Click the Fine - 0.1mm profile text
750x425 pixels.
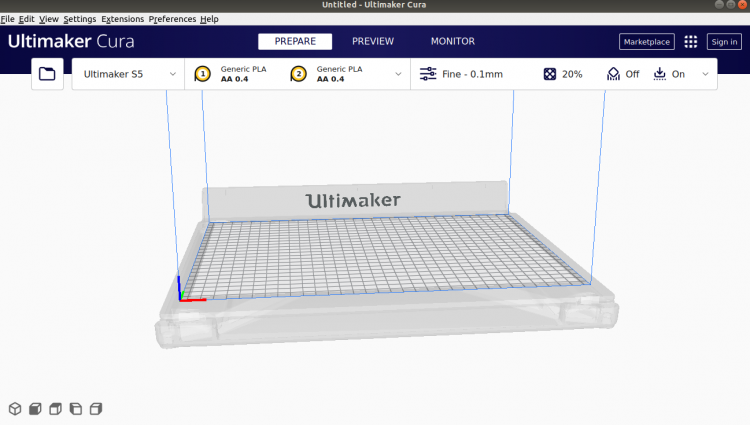click(x=473, y=74)
